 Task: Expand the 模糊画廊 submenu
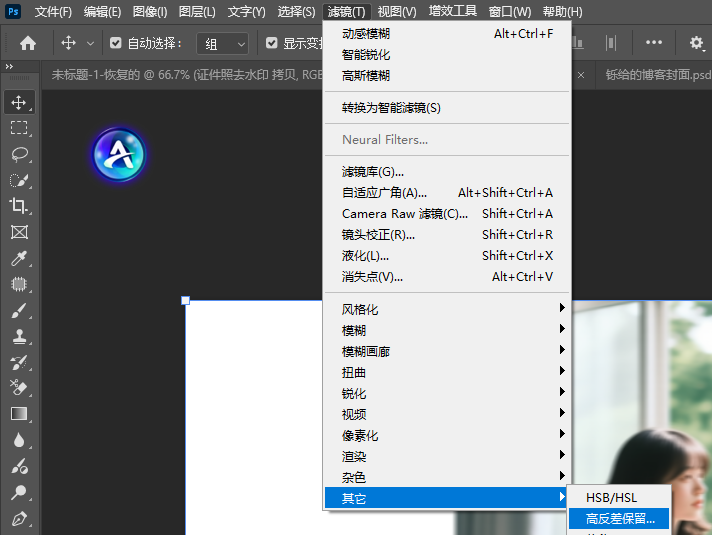[x=447, y=351]
